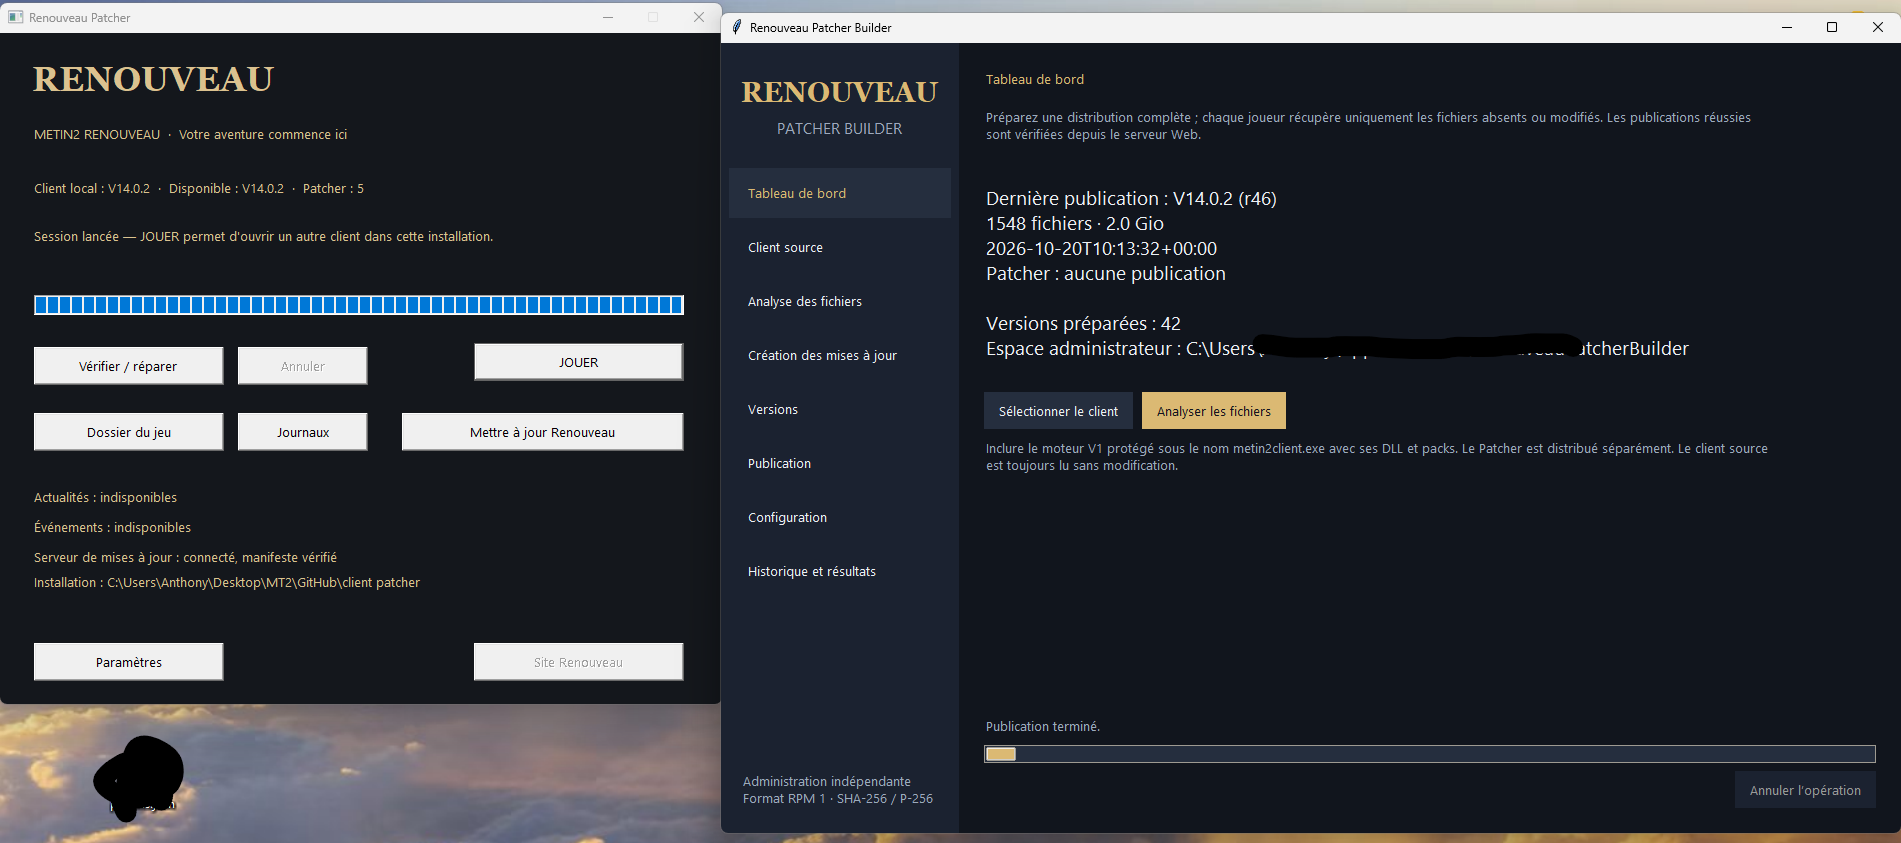The image size is (1901, 843).
Task: Click Vérifier / réparer button
Action: (128, 366)
